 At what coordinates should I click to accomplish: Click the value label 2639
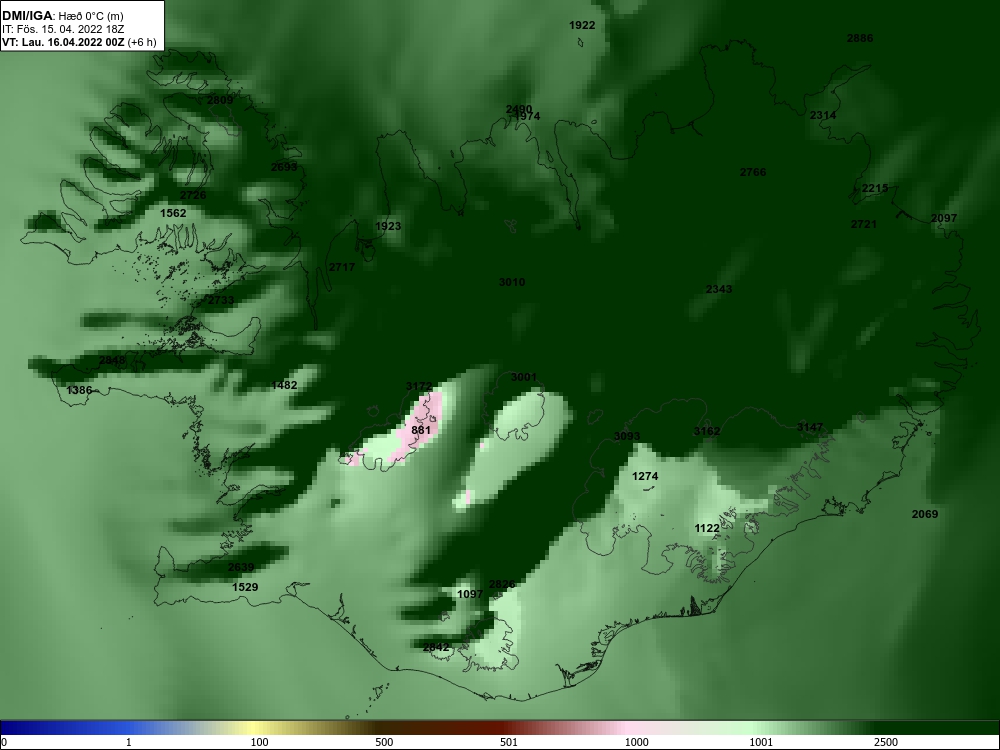click(x=241, y=568)
